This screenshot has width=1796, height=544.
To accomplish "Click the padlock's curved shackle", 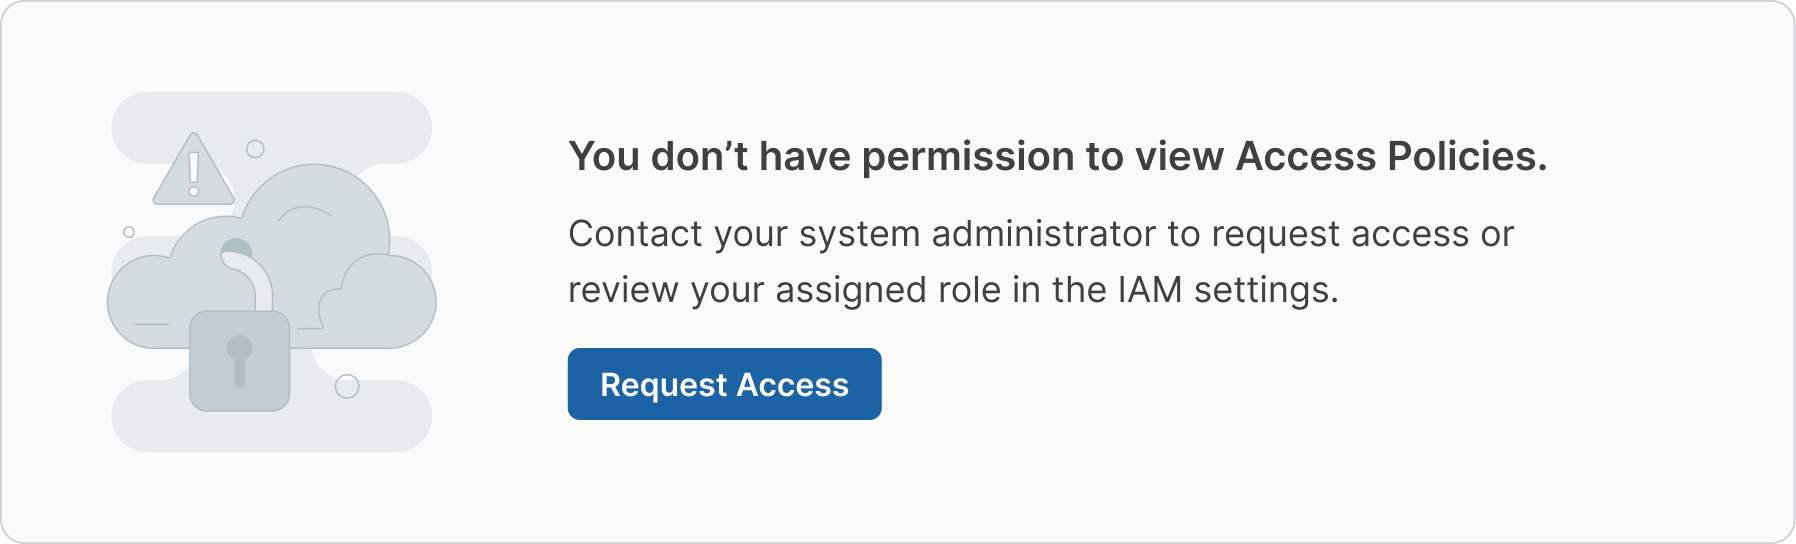I will click(246, 273).
